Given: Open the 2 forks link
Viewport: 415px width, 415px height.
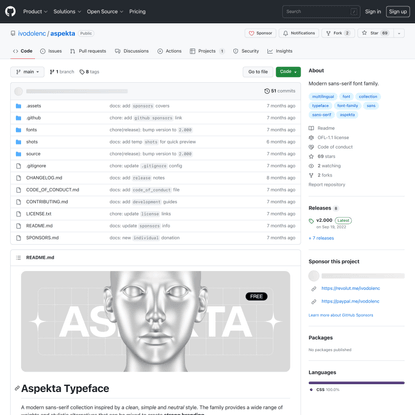Looking at the screenshot, I should coord(320,175).
